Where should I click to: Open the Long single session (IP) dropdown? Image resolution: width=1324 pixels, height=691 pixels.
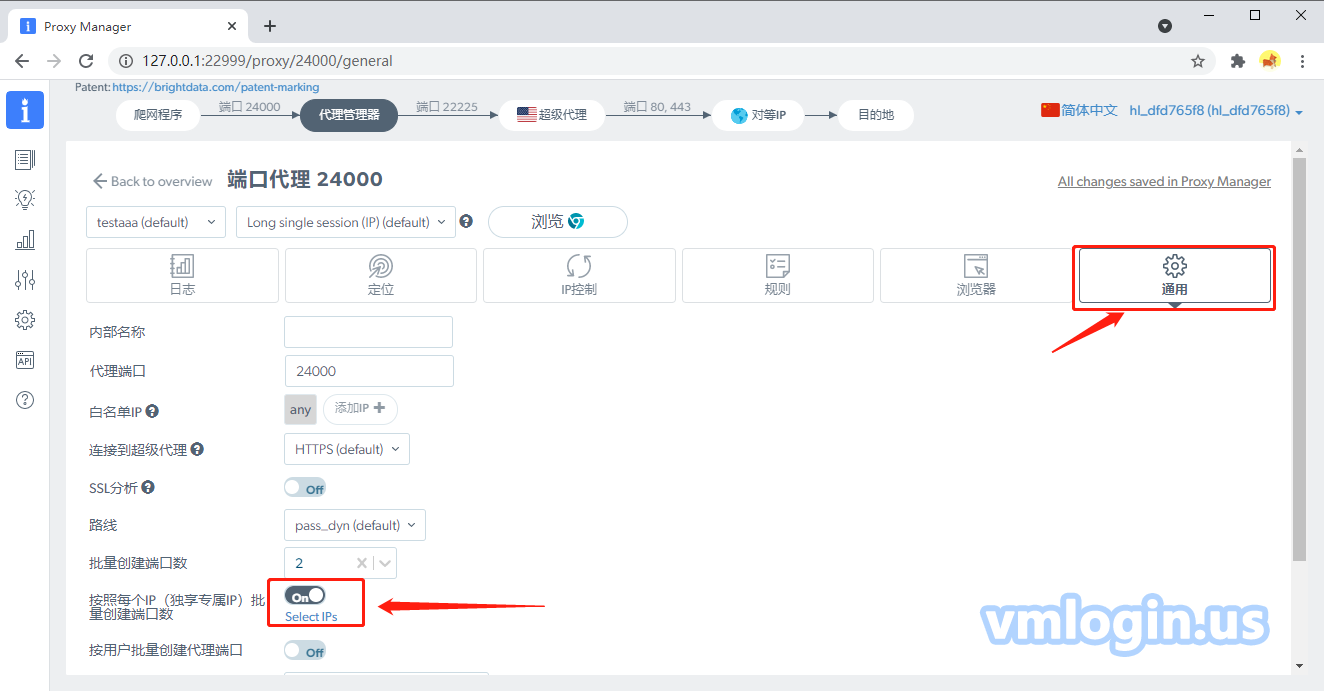(x=345, y=222)
